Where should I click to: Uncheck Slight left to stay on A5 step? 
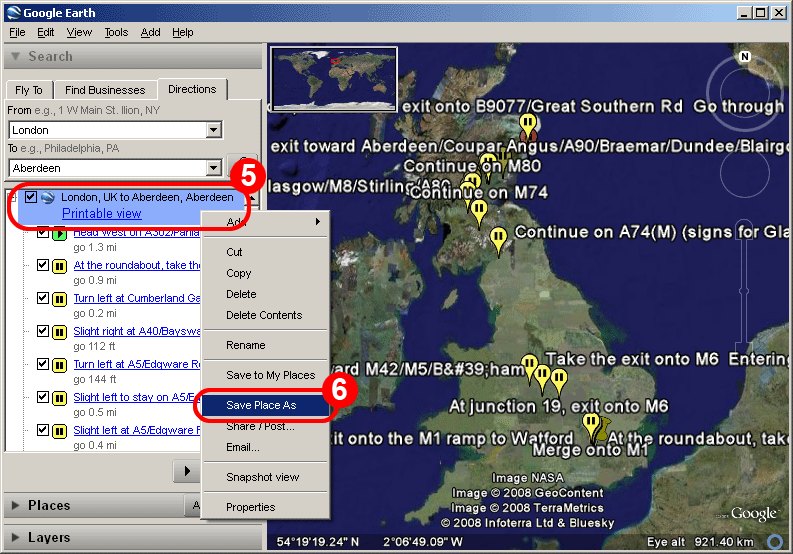coord(43,397)
